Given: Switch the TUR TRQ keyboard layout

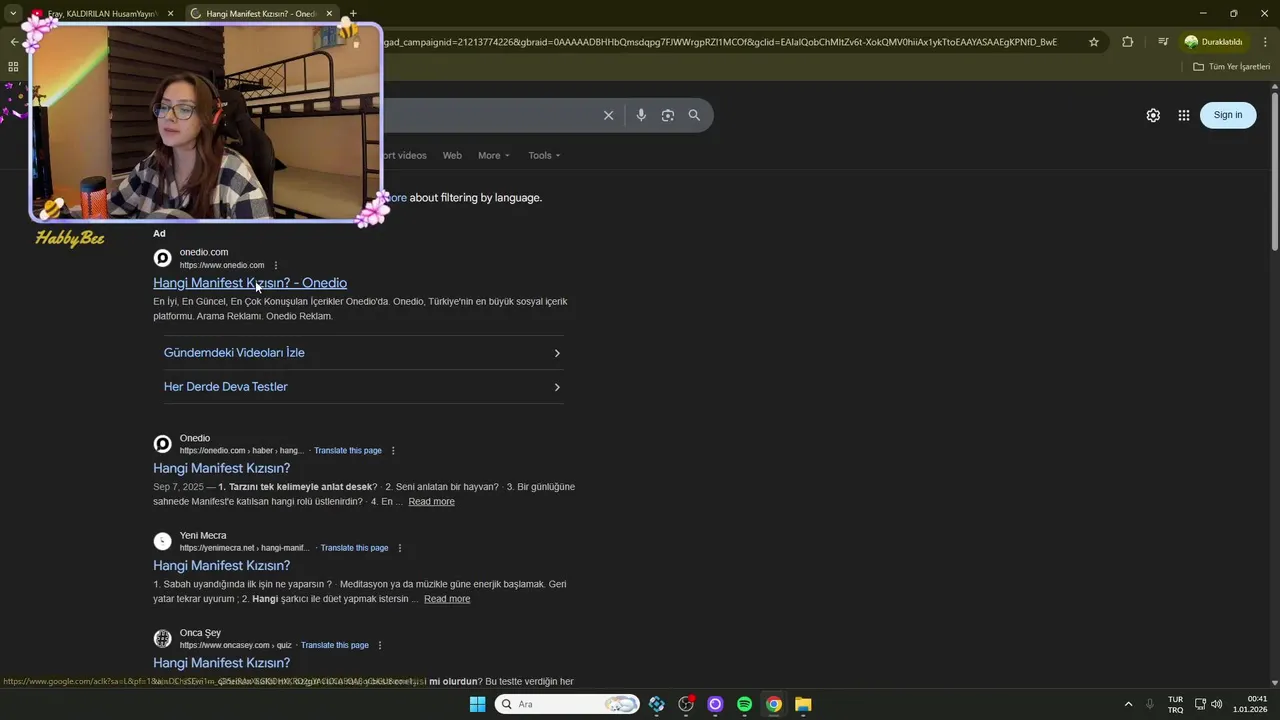Looking at the screenshot, I should 1175,704.
